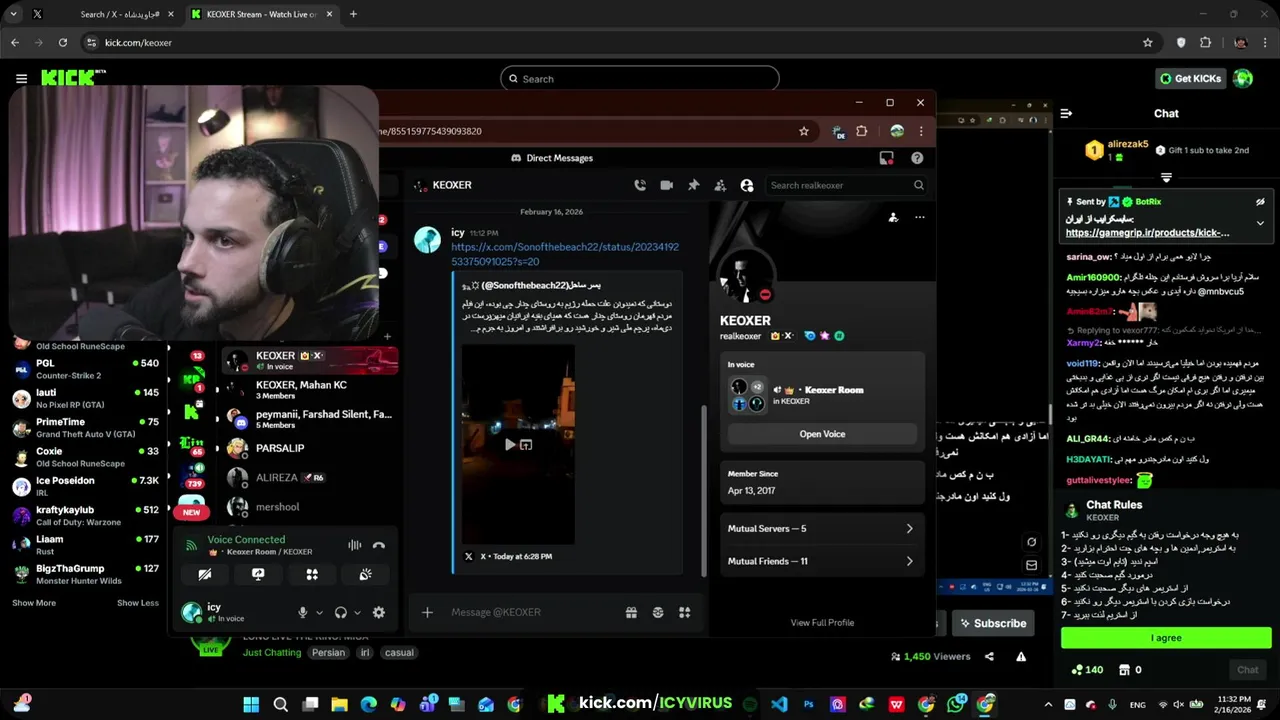Open microphone input options dropdown
The height and width of the screenshot is (720, 1280).
(x=319, y=612)
